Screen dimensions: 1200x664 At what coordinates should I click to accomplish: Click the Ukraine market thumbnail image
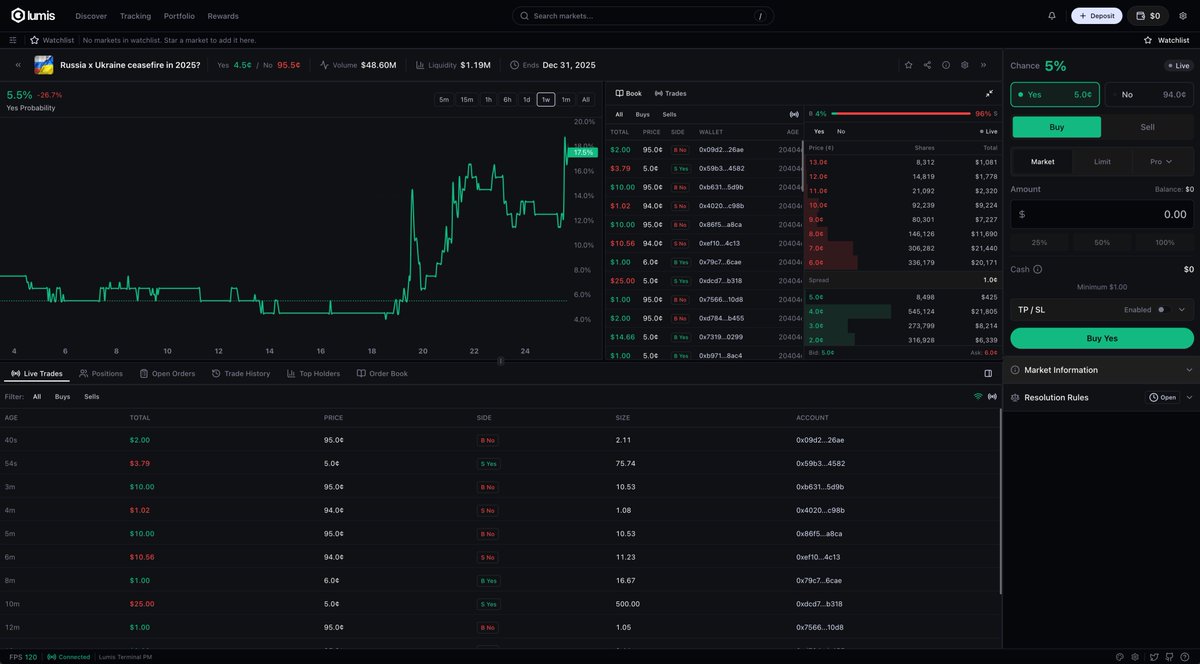point(44,65)
